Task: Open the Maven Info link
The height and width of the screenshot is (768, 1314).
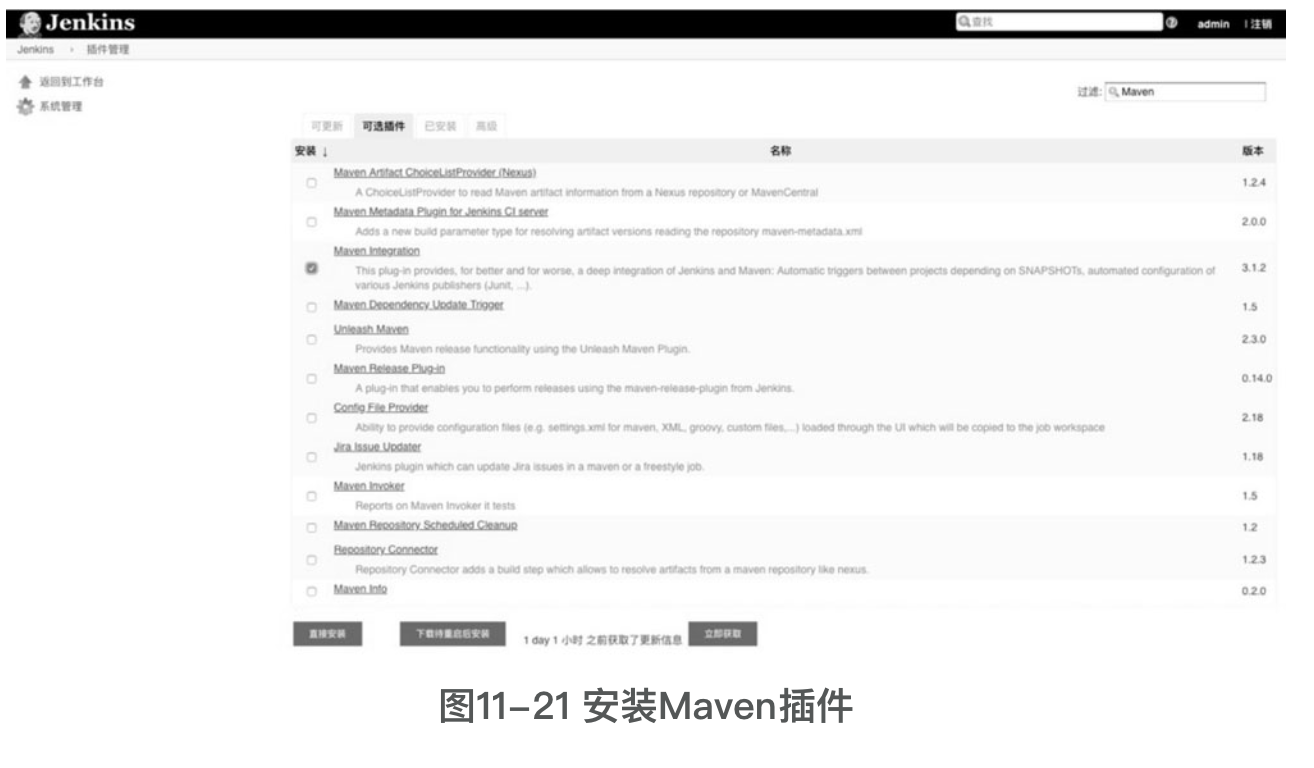Action: pos(360,589)
